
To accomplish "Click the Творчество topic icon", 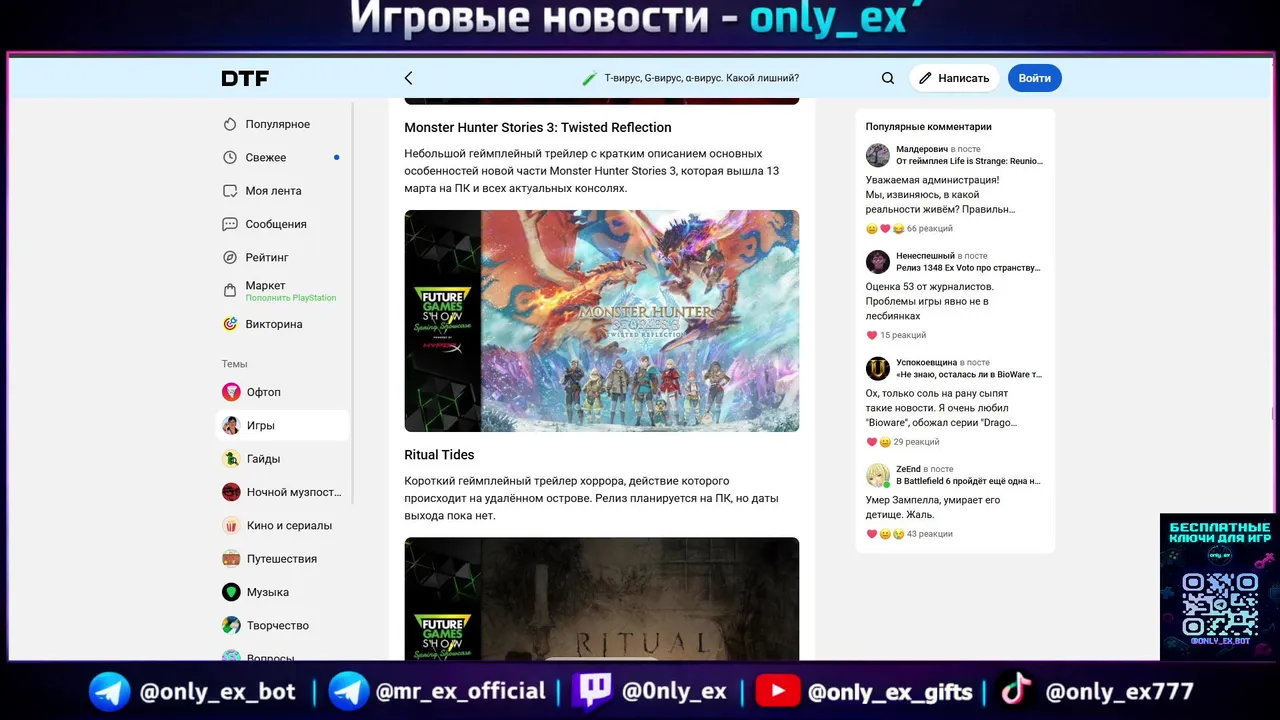I will (x=231, y=625).
